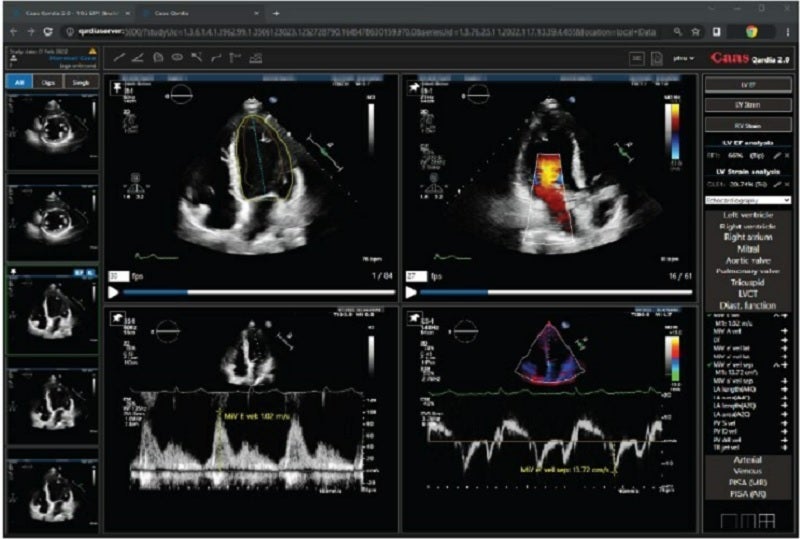Open the first thumbnail in series list
Image resolution: width=800 pixels, height=539 pixels.
[x=52, y=132]
